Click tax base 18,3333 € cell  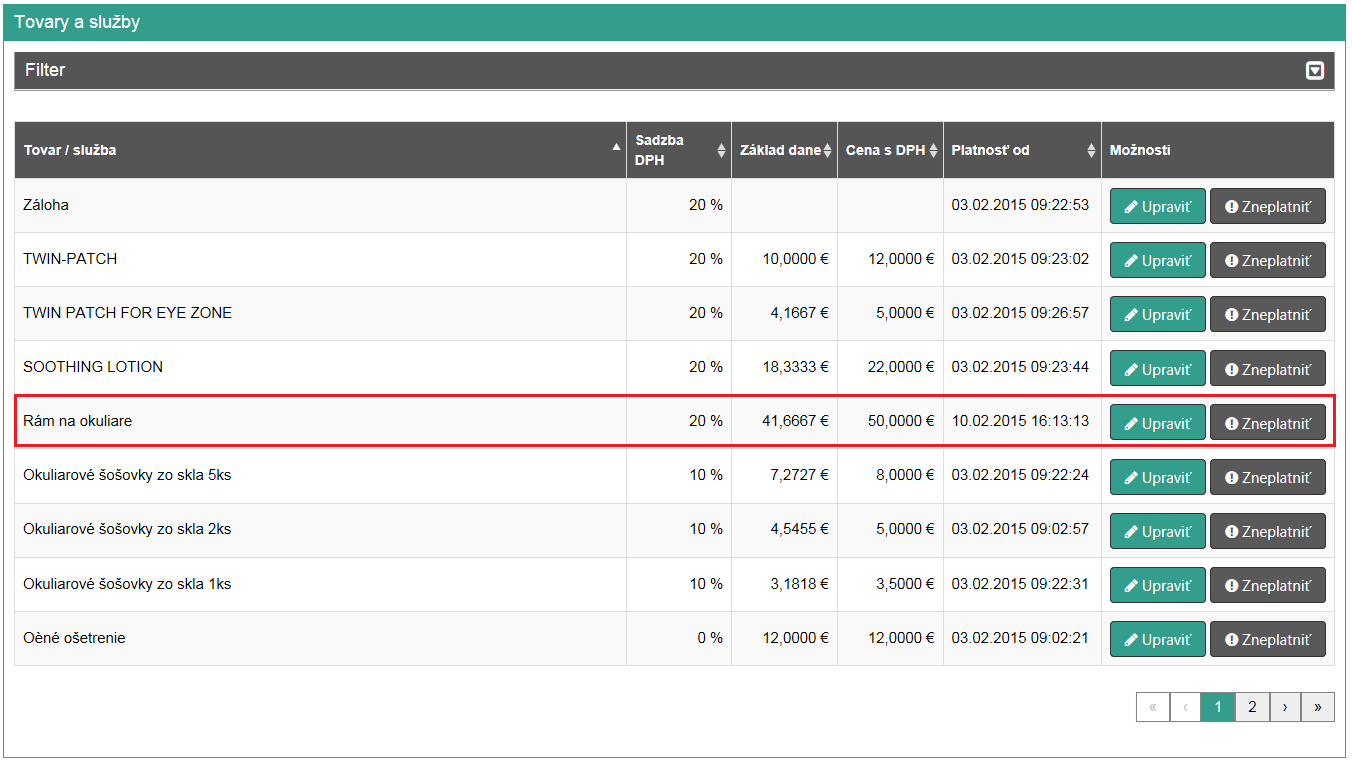click(x=785, y=367)
